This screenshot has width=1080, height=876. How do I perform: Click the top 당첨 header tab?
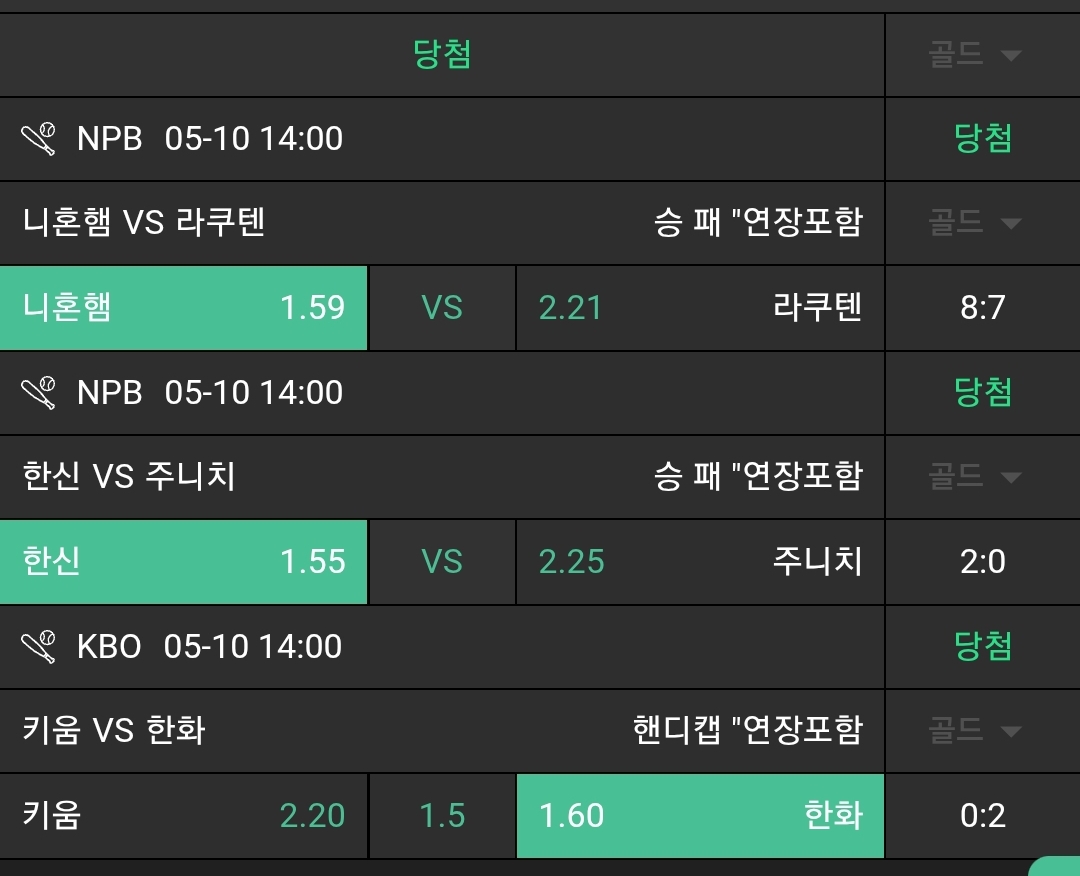pyautogui.click(x=442, y=55)
